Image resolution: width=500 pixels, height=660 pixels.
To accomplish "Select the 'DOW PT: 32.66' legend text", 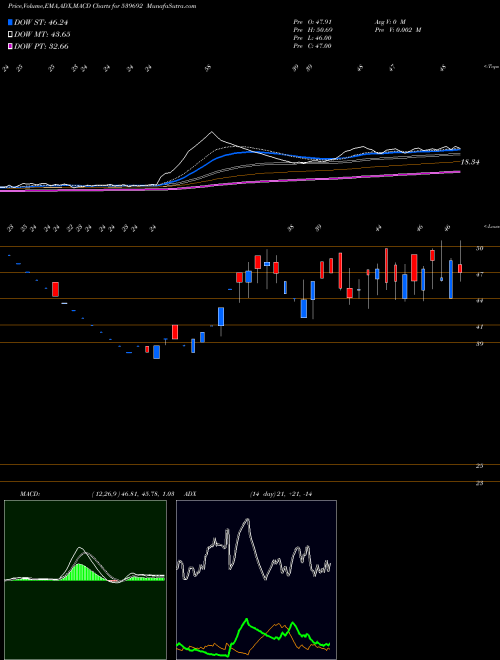I will 41,46.
